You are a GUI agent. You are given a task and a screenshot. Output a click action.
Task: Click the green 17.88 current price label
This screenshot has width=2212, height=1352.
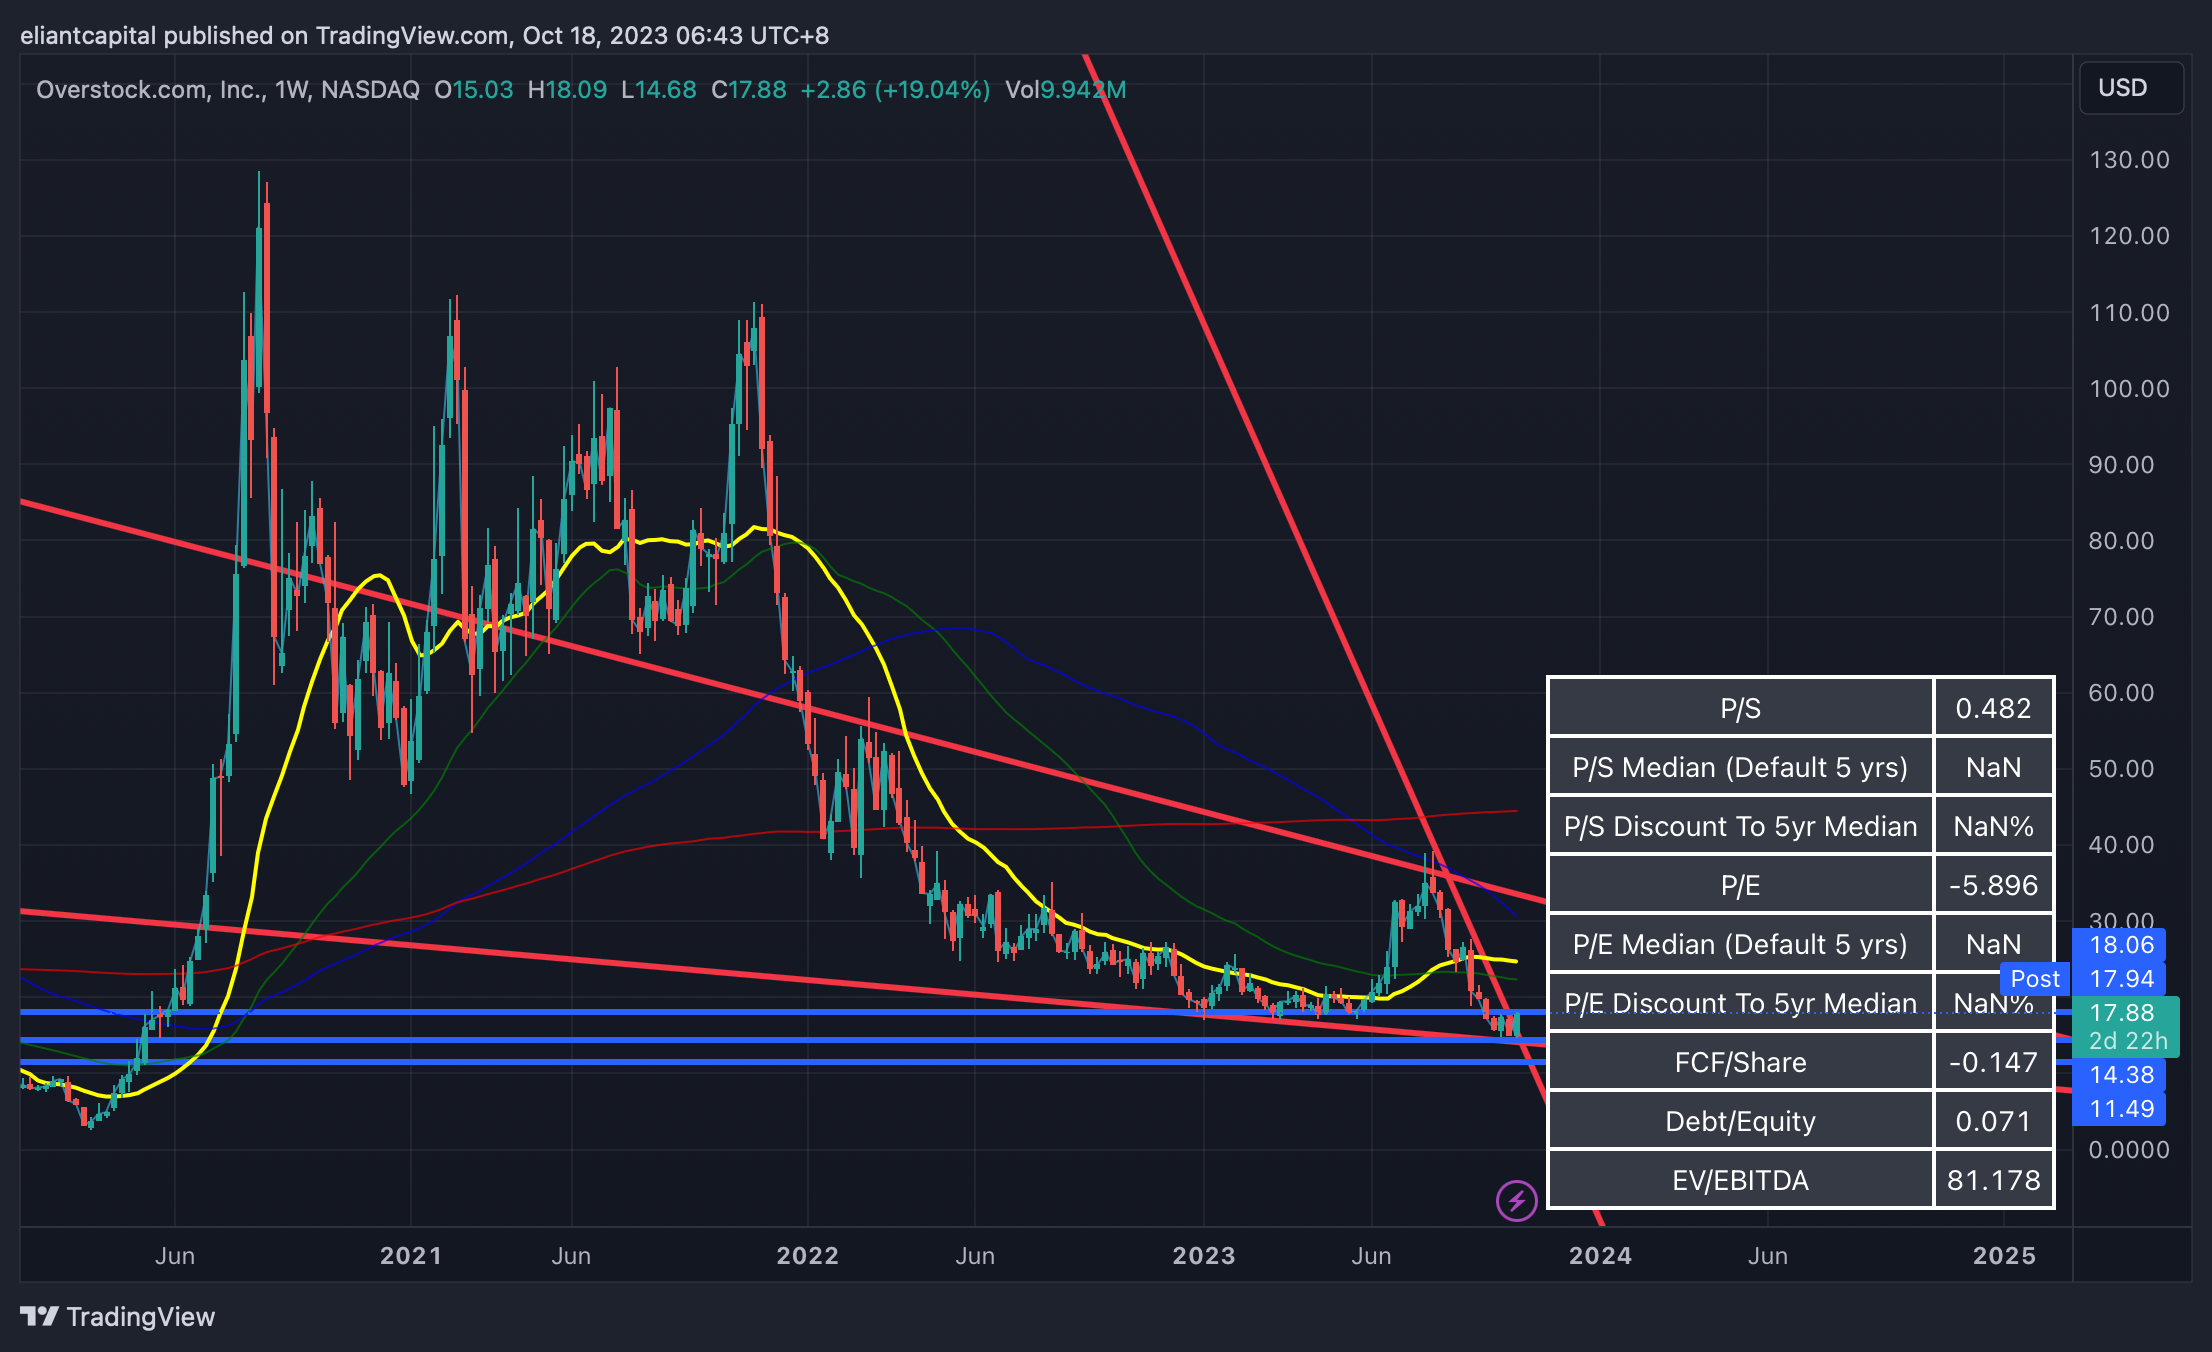(x=2123, y=1013)
